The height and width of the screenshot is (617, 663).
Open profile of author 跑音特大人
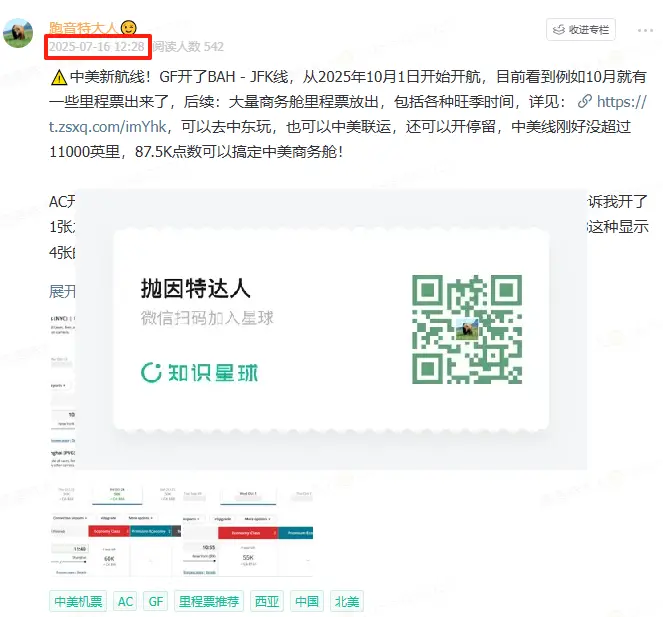(83, 28)
